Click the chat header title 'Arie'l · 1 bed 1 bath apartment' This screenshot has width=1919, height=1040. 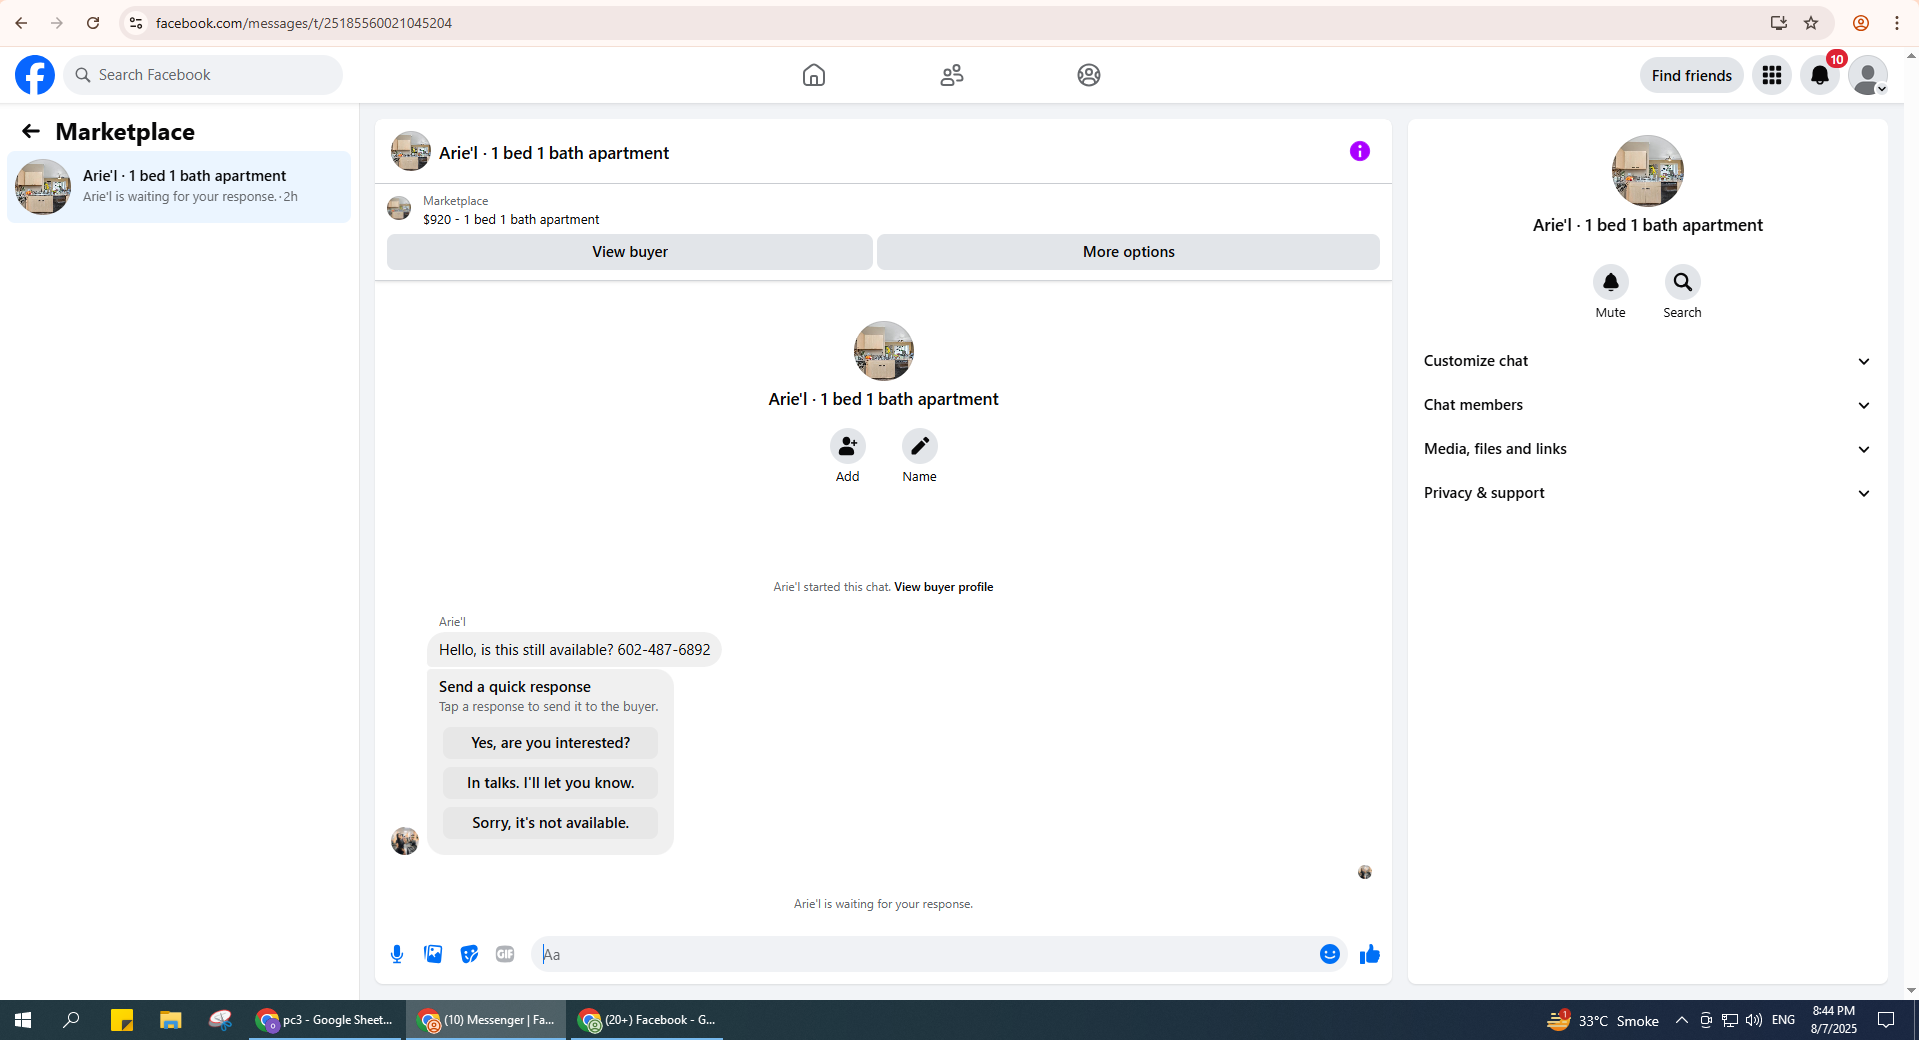554,153
